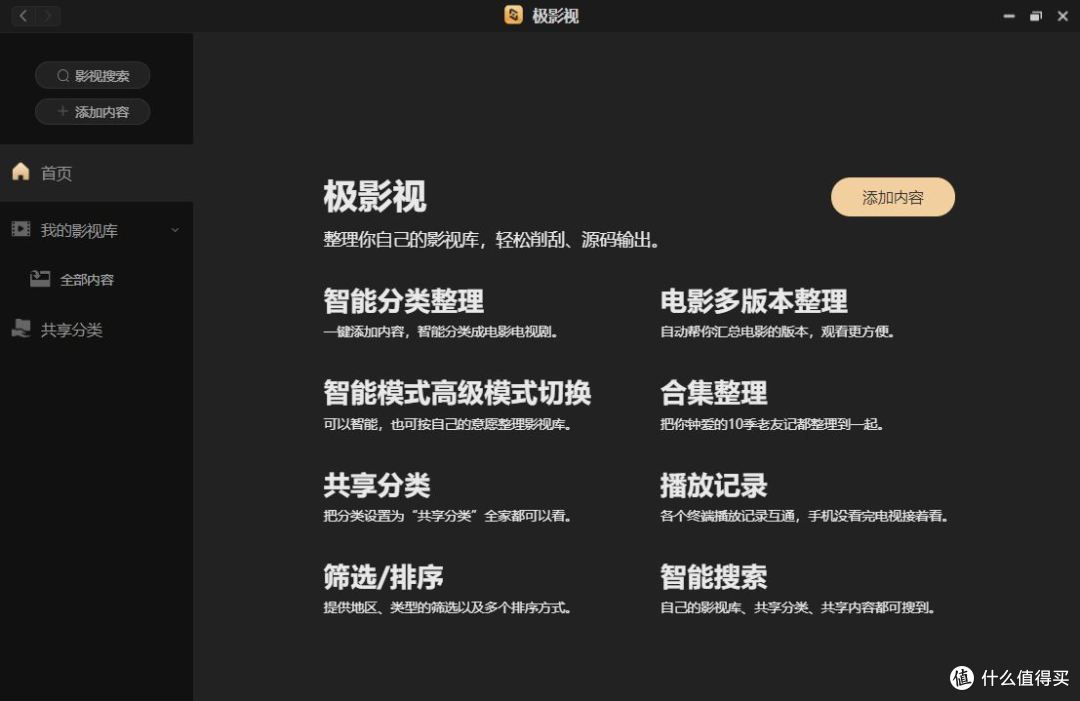Collapse the 我的影视库 chevron
Image resolution: width=1080 pixels, height=701 pixels.
(x=175, y=230)
